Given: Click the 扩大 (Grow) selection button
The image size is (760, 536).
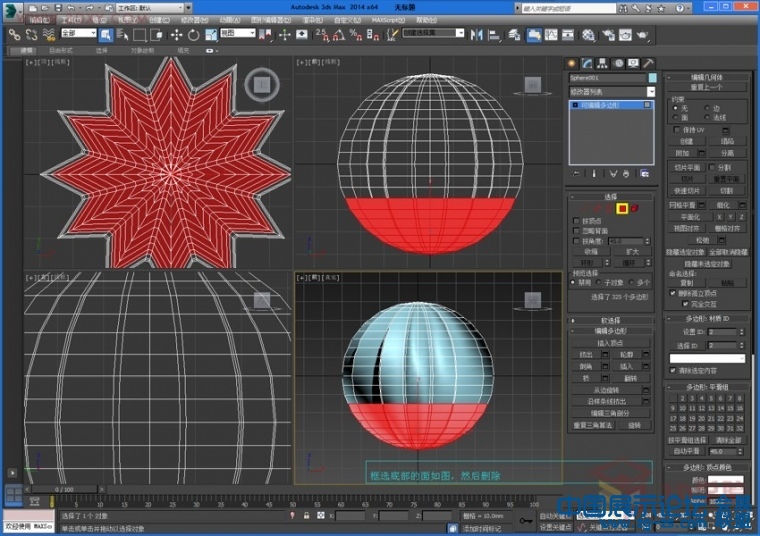Looking at the screenshot, I should pos(633,252).
